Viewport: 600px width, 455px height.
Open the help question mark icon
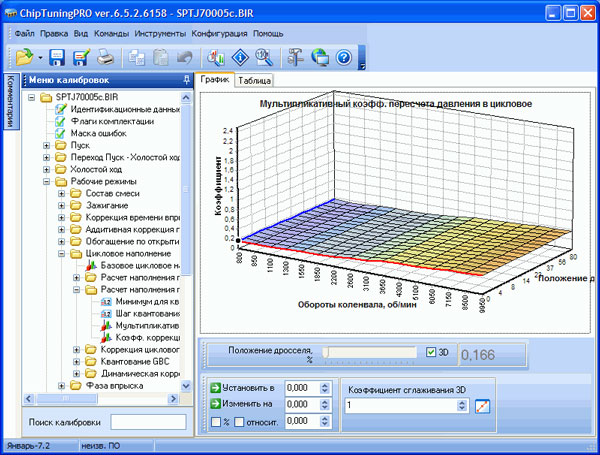[x=342, y=57]
